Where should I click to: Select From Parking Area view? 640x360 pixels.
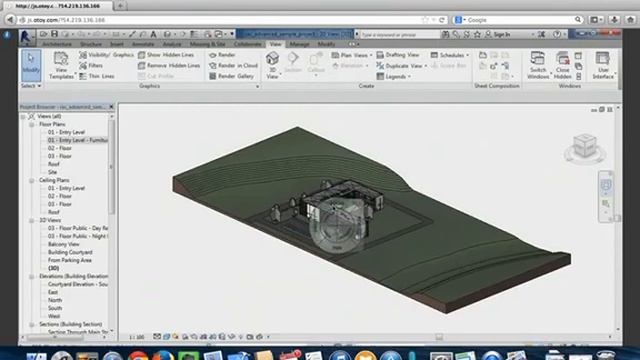pos(69,260)
